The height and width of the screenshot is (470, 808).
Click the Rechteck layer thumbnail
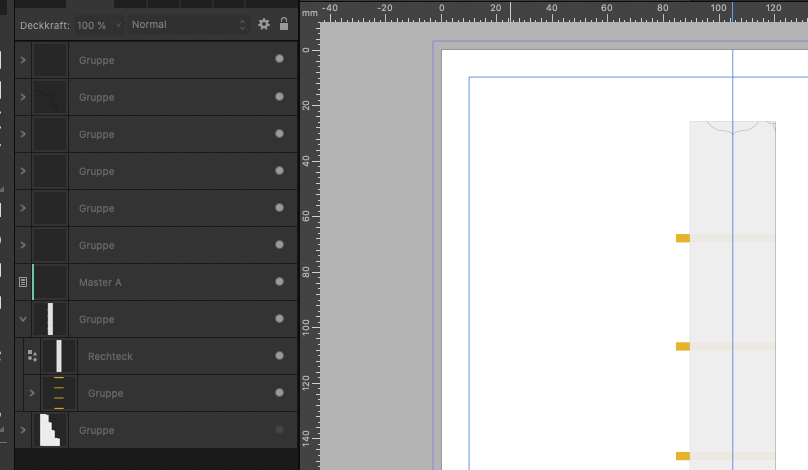[59, 356]
